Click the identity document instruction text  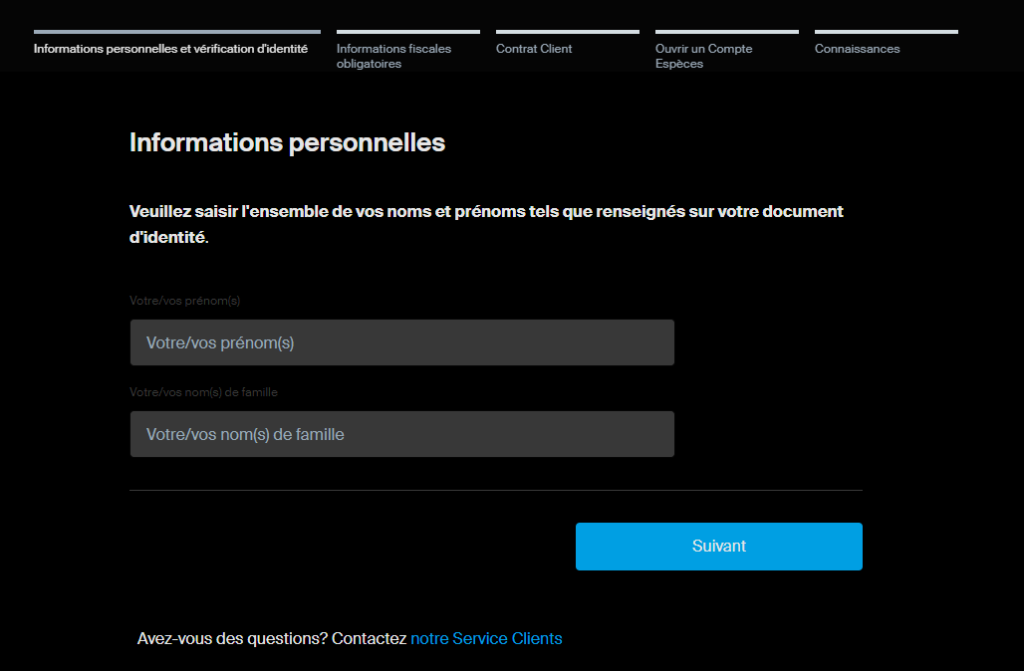pos(485,224)
